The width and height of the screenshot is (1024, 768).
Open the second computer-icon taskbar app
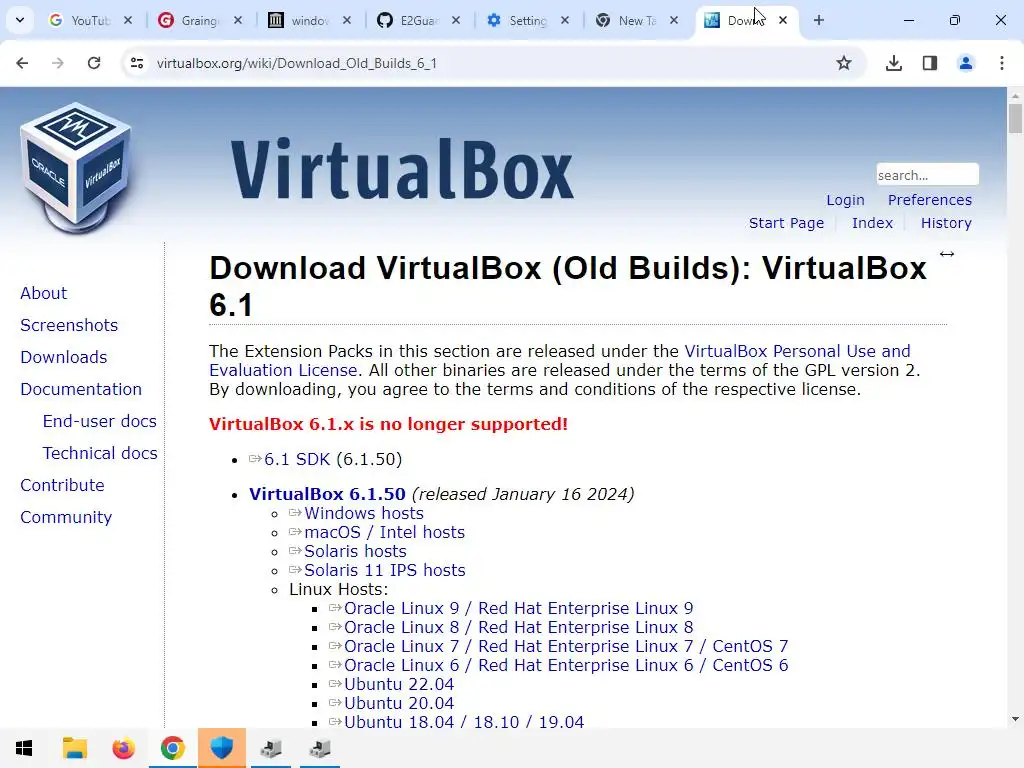click(320, 748)
